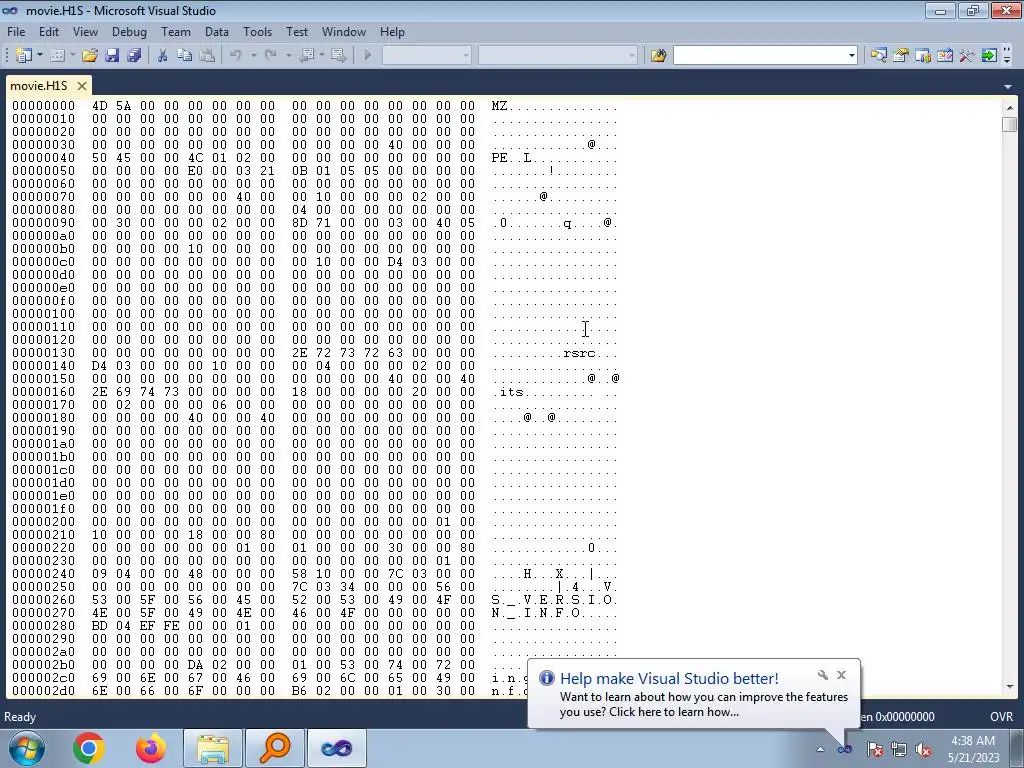Click the wrench options icon in balloon

[x=823, y=675]
